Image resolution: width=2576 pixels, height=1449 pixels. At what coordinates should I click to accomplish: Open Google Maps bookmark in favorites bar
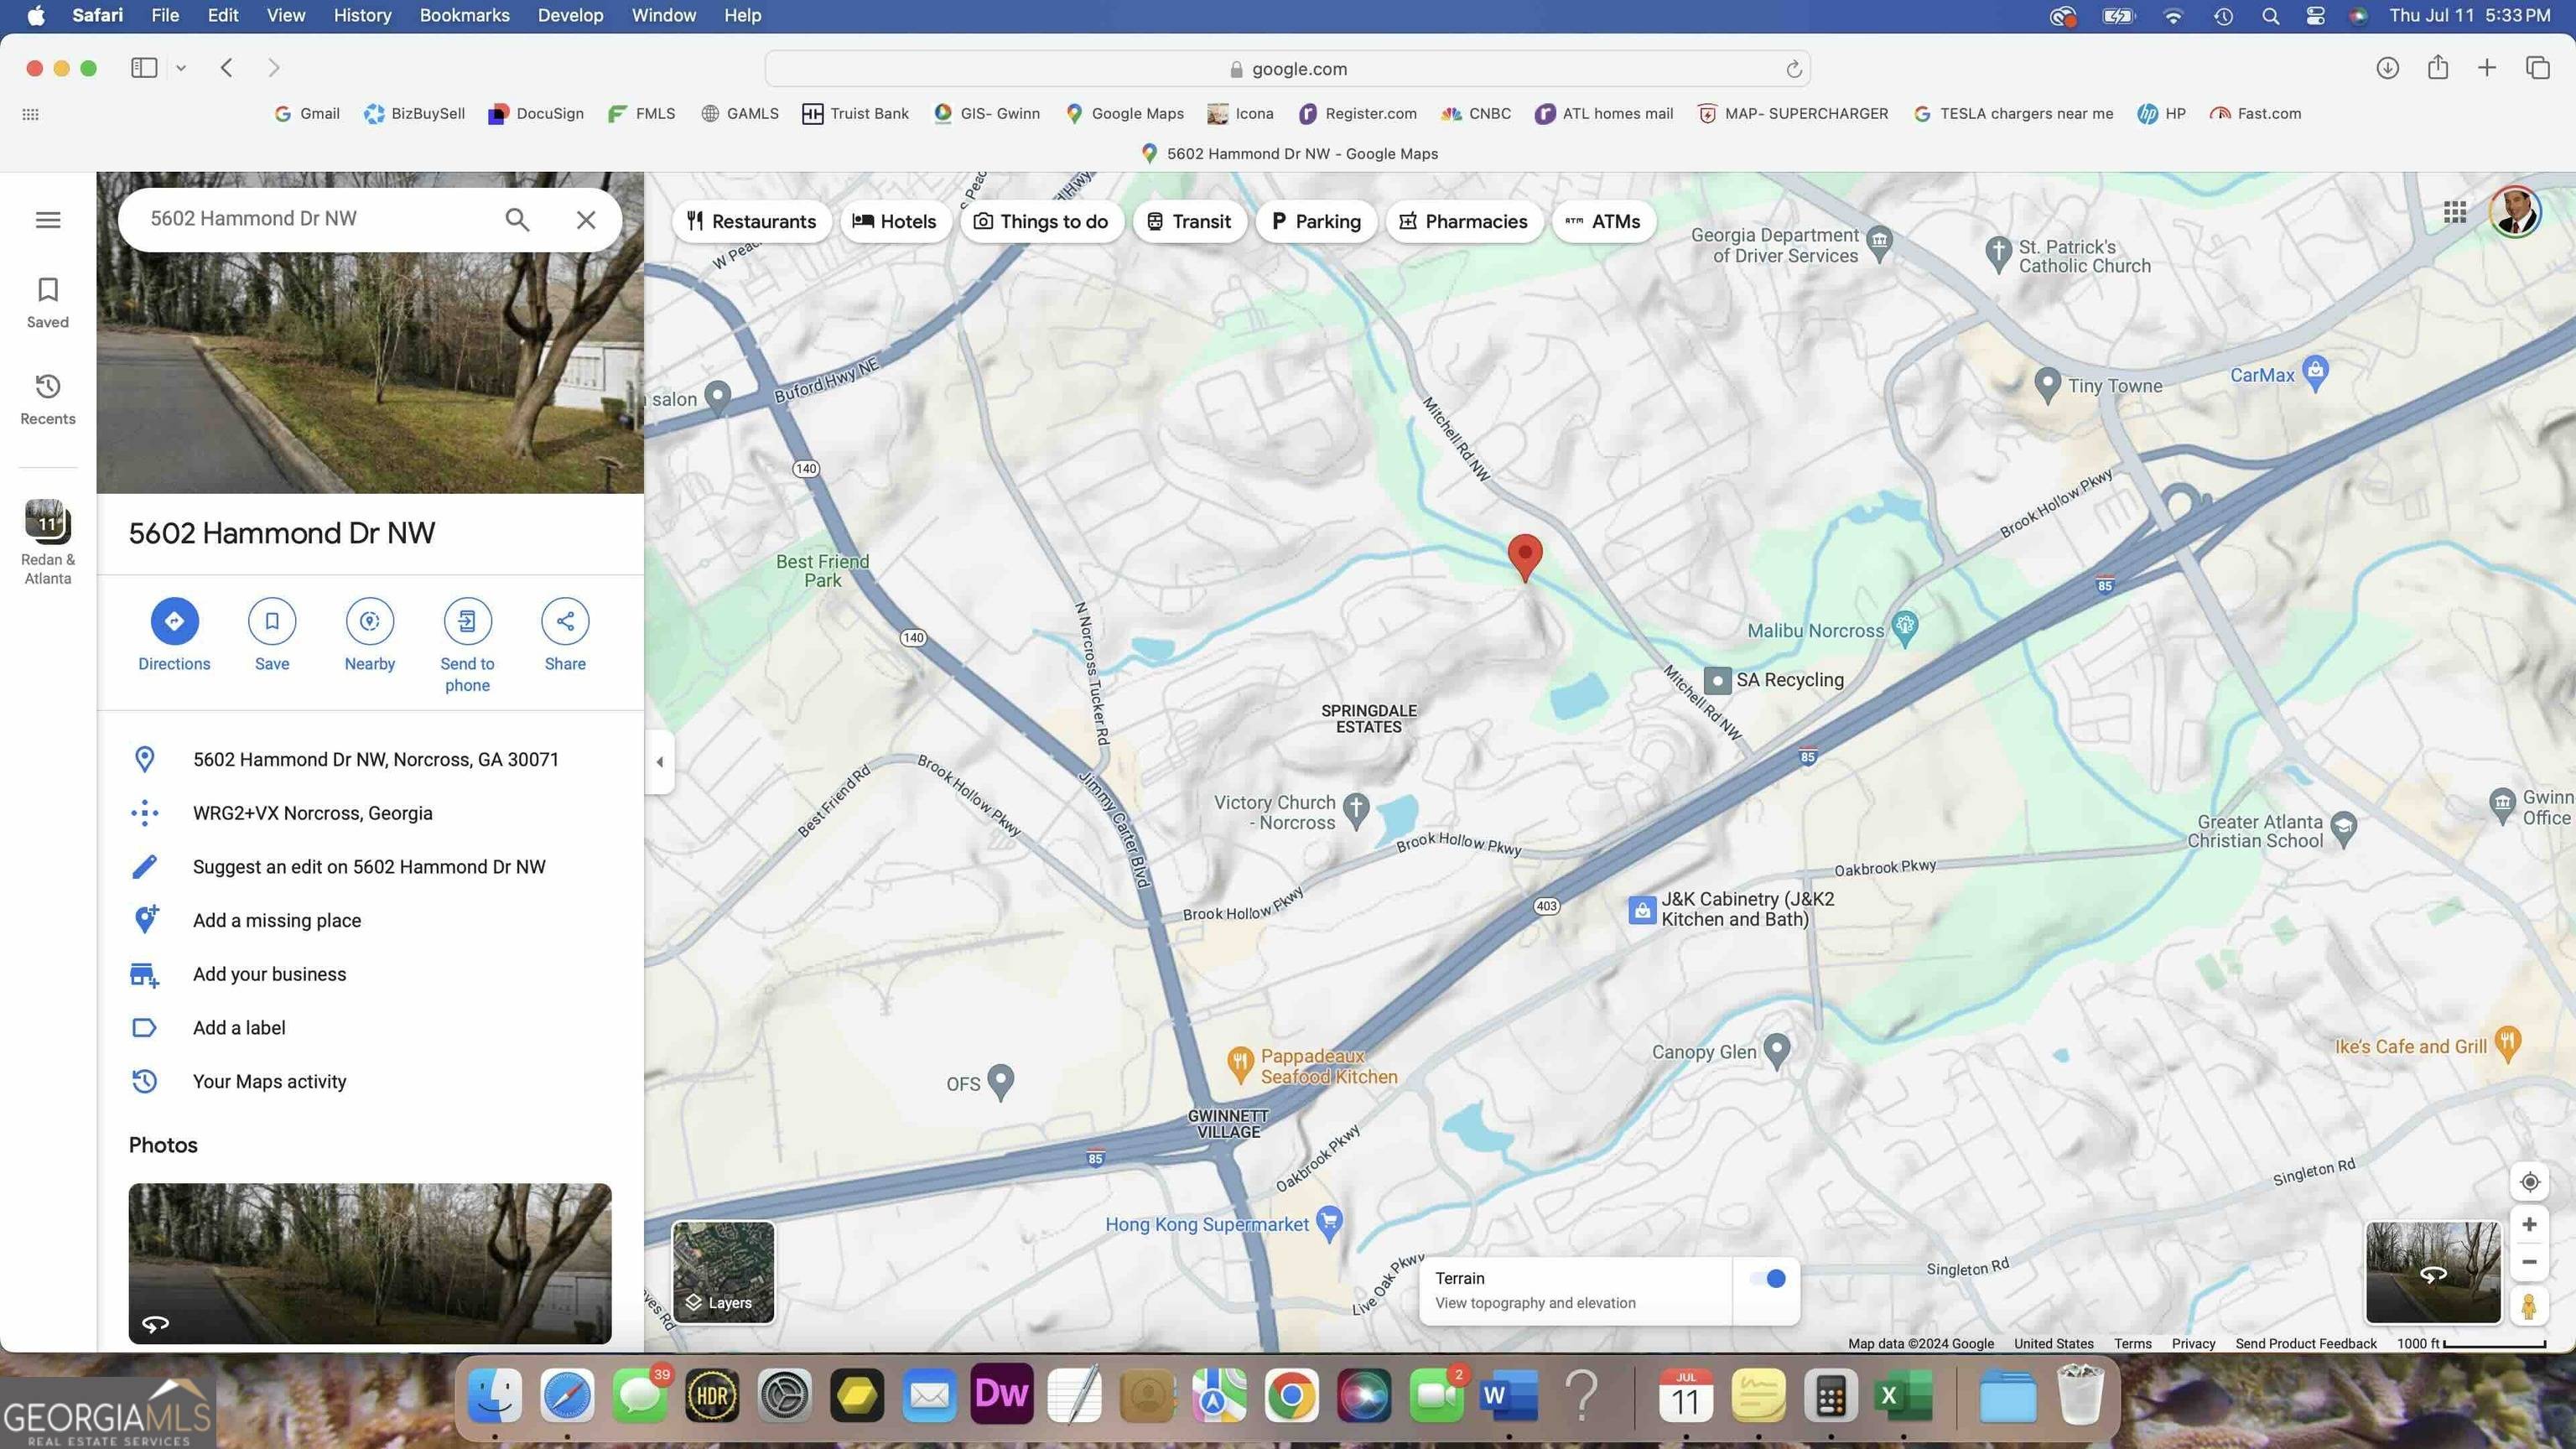click(1125, 113)
